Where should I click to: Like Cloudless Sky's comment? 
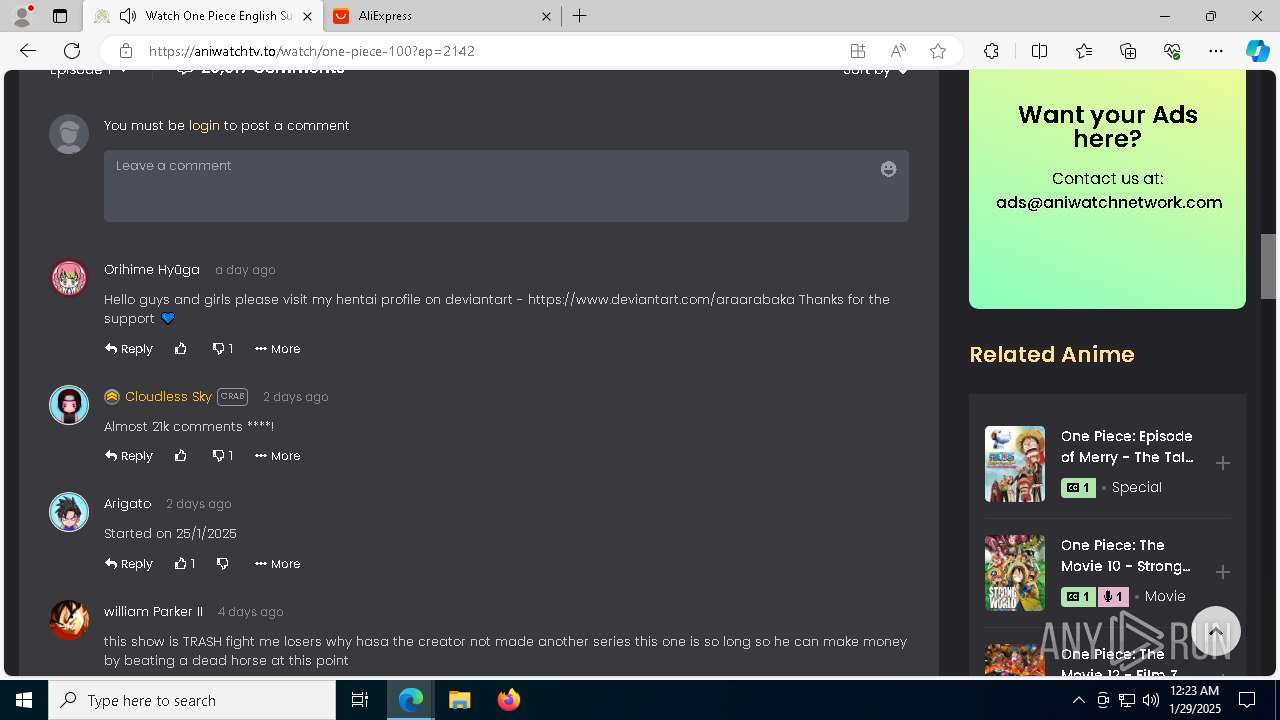181,456
